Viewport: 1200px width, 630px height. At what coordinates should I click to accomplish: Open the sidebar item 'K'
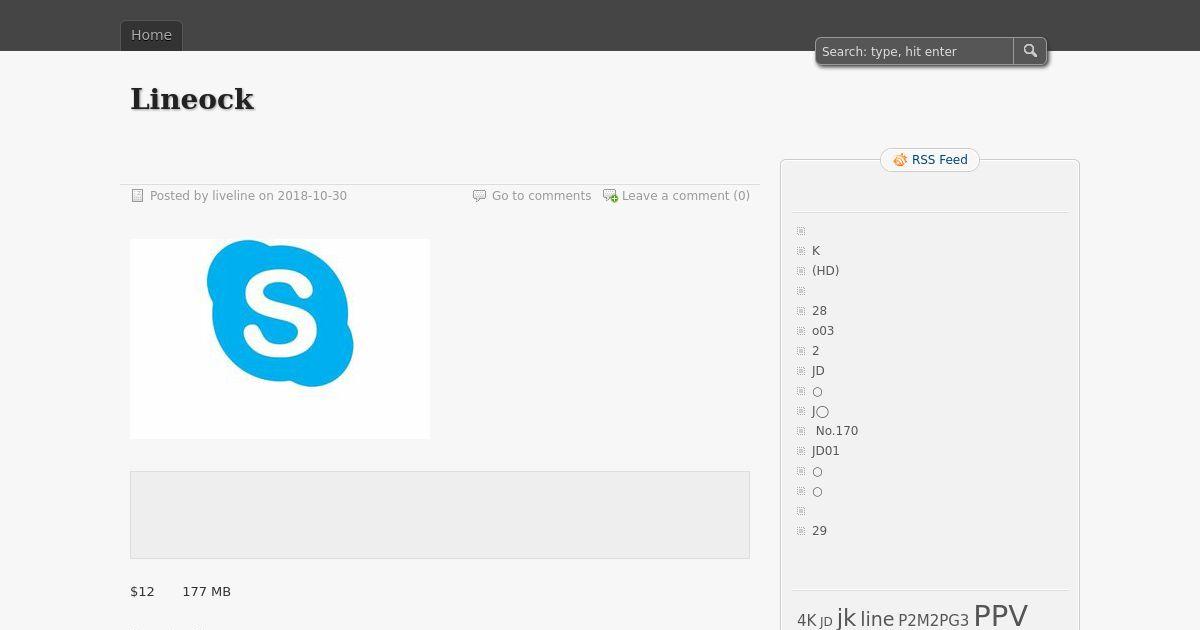816,251
